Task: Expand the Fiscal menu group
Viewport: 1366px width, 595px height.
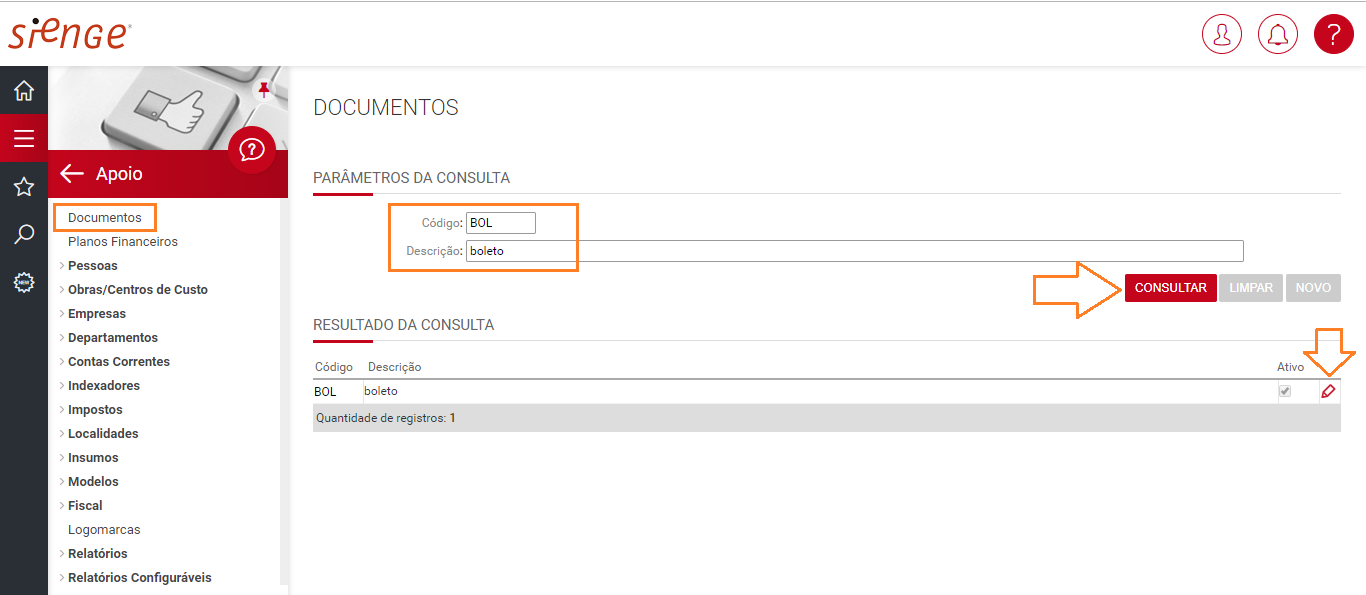Action: tap(85, 506)
